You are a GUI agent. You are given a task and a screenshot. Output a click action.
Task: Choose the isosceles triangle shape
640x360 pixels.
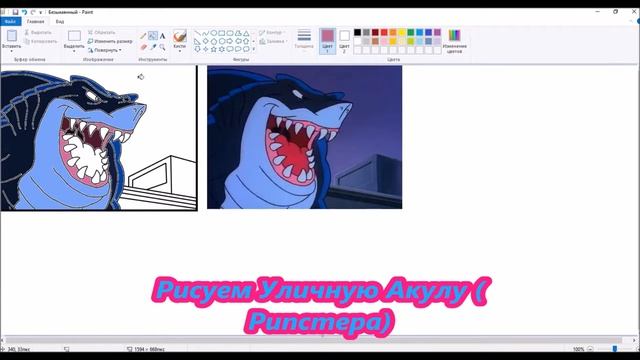pyautogui.click(x=246, y=33)
